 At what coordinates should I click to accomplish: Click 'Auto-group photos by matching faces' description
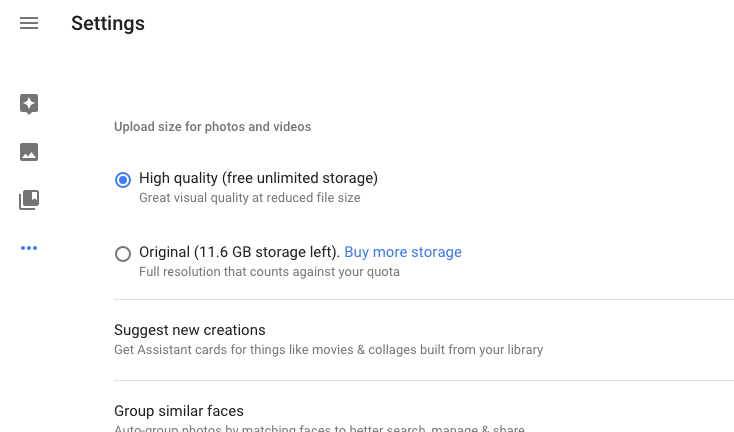pos(319,428)
